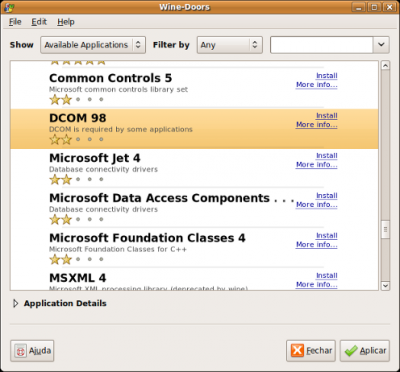
Task: Click the Ajuda help button
Action: click(32, 351)
